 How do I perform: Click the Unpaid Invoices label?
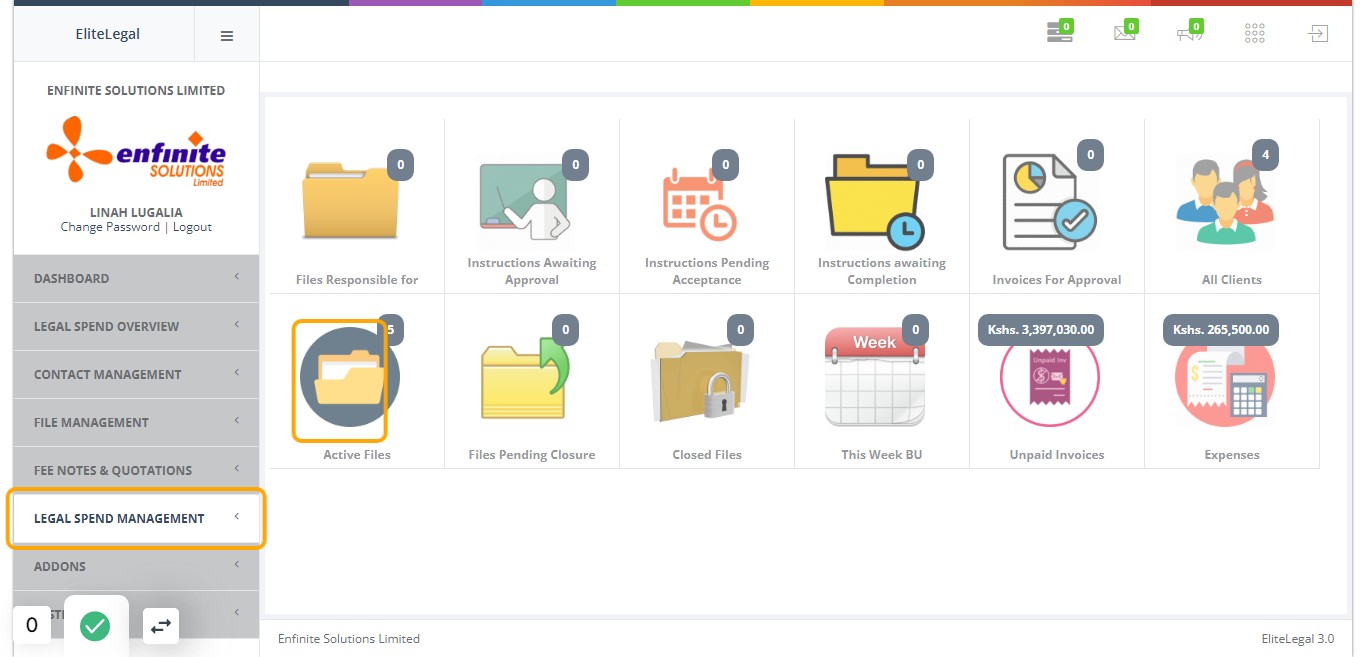point(1057,455)
